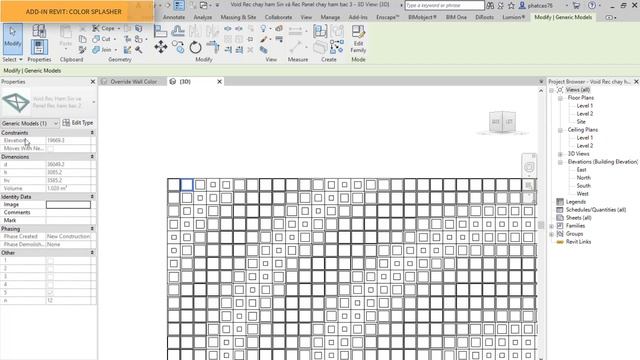Open the Collaborate ribbon tab
This screenshot has height=360, width=640.
(278, 17)
